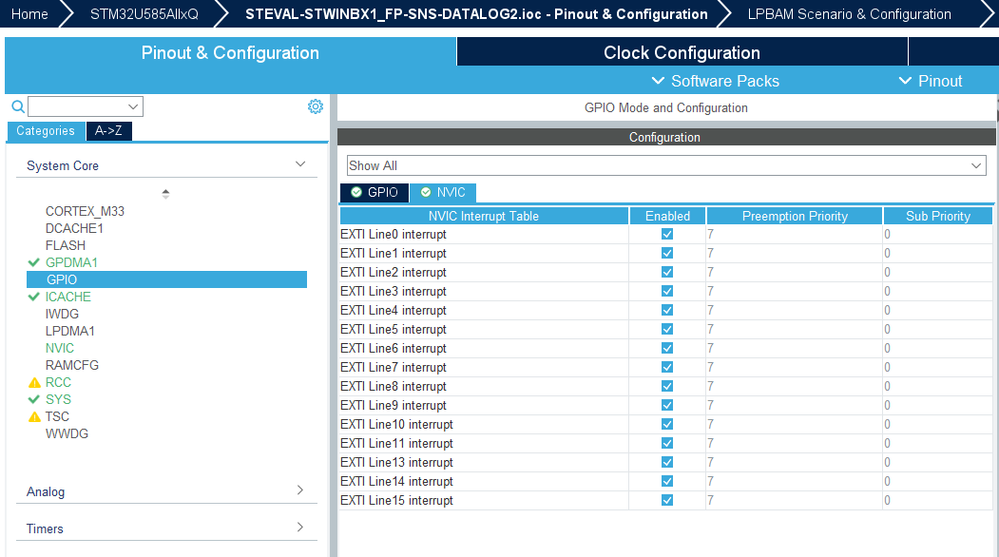Viewport: 999px width, 557px height.
Task: Toggle EXTI Line5 interrupt enabled checkbox
Action: pyautogui.click(x=667, y=329)
